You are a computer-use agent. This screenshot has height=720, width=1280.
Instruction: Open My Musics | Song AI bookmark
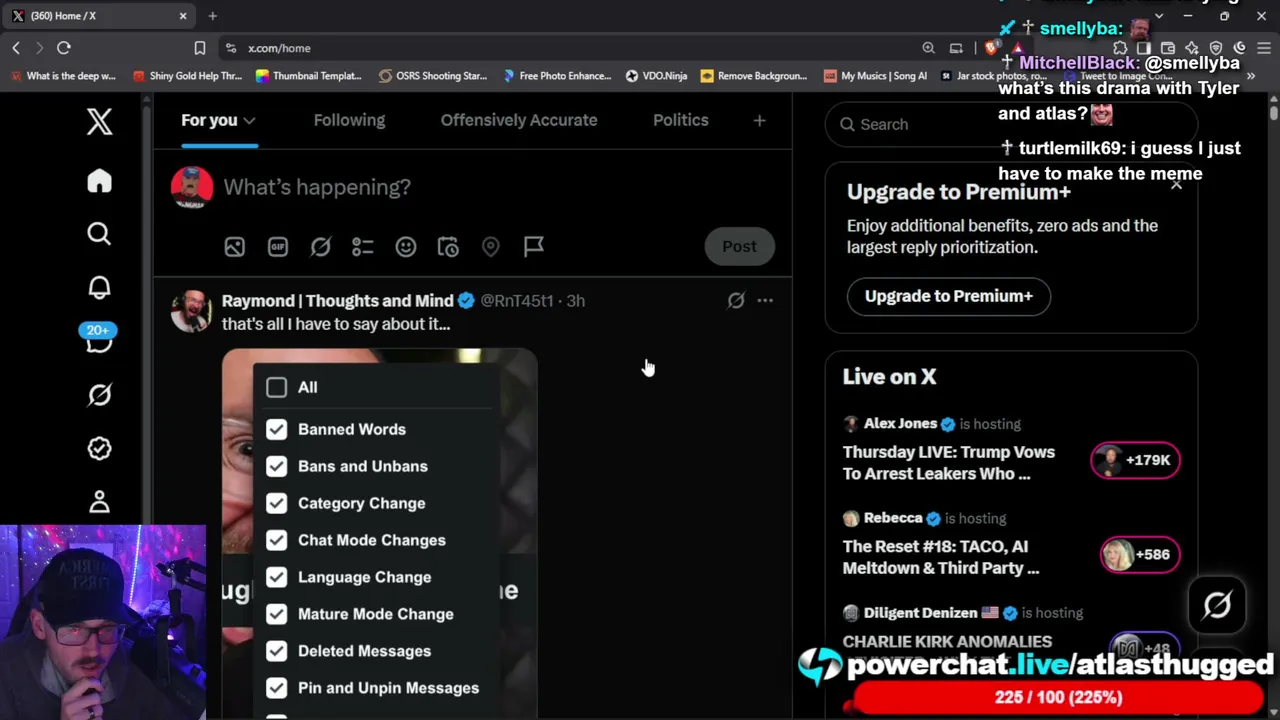click(875, 76)
